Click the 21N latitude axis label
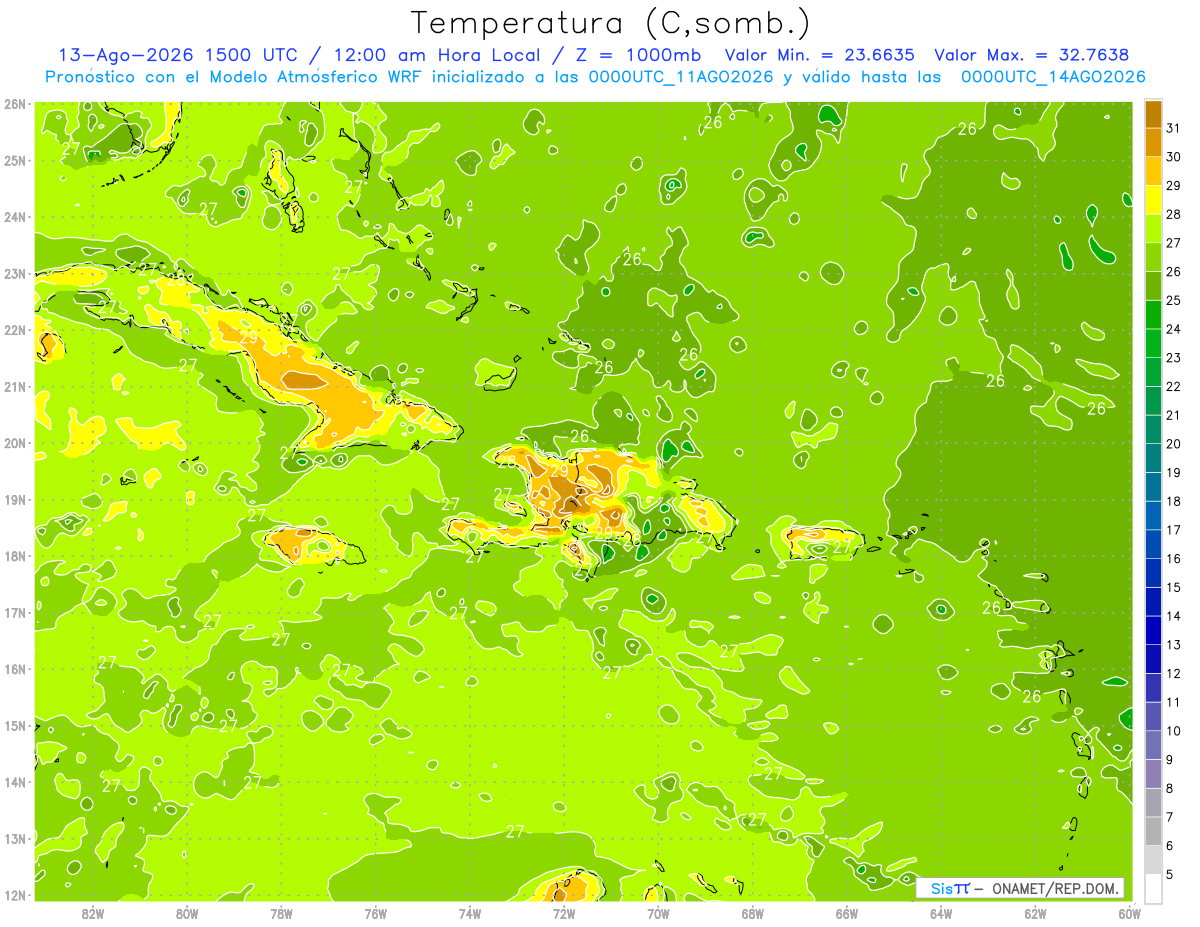The image size is (1200, 927). click(x=15, y=386)
